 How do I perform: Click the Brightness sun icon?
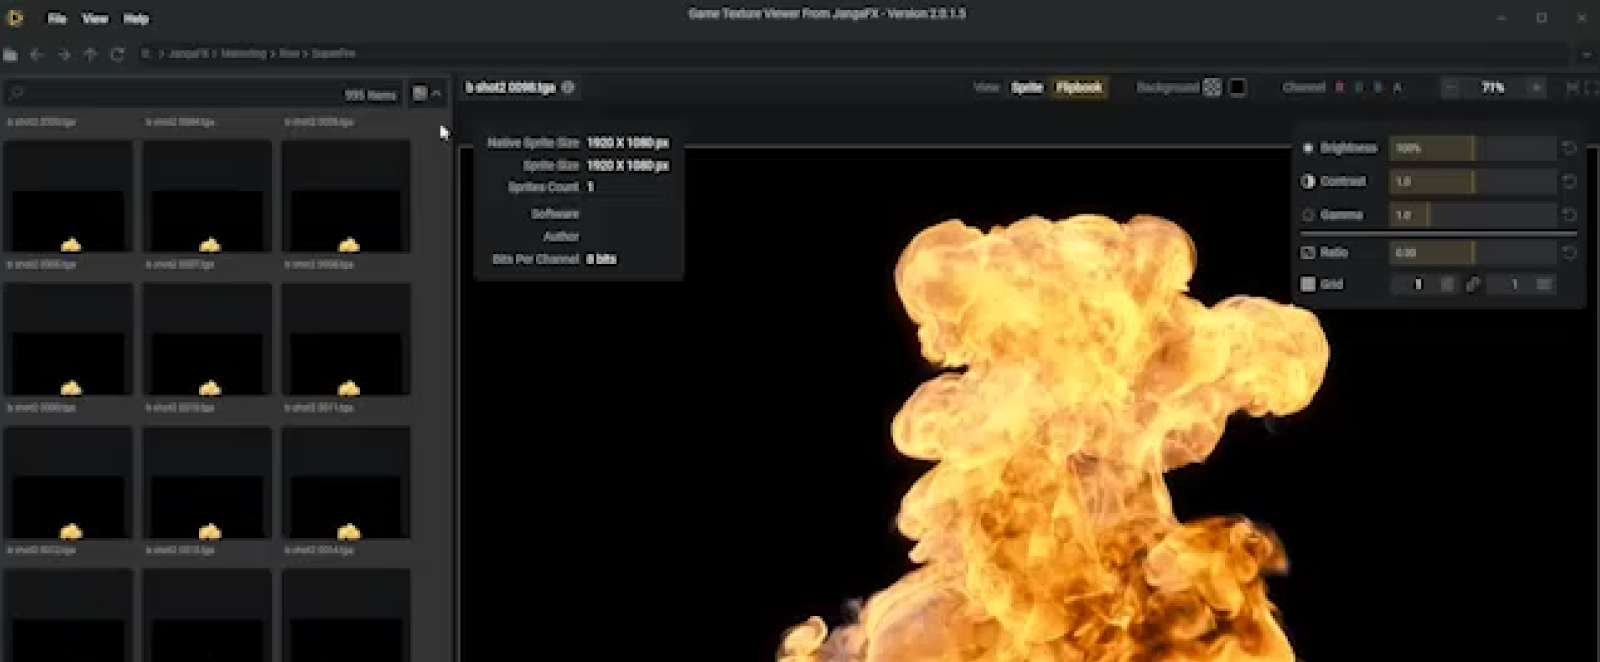pos(1308,148)
